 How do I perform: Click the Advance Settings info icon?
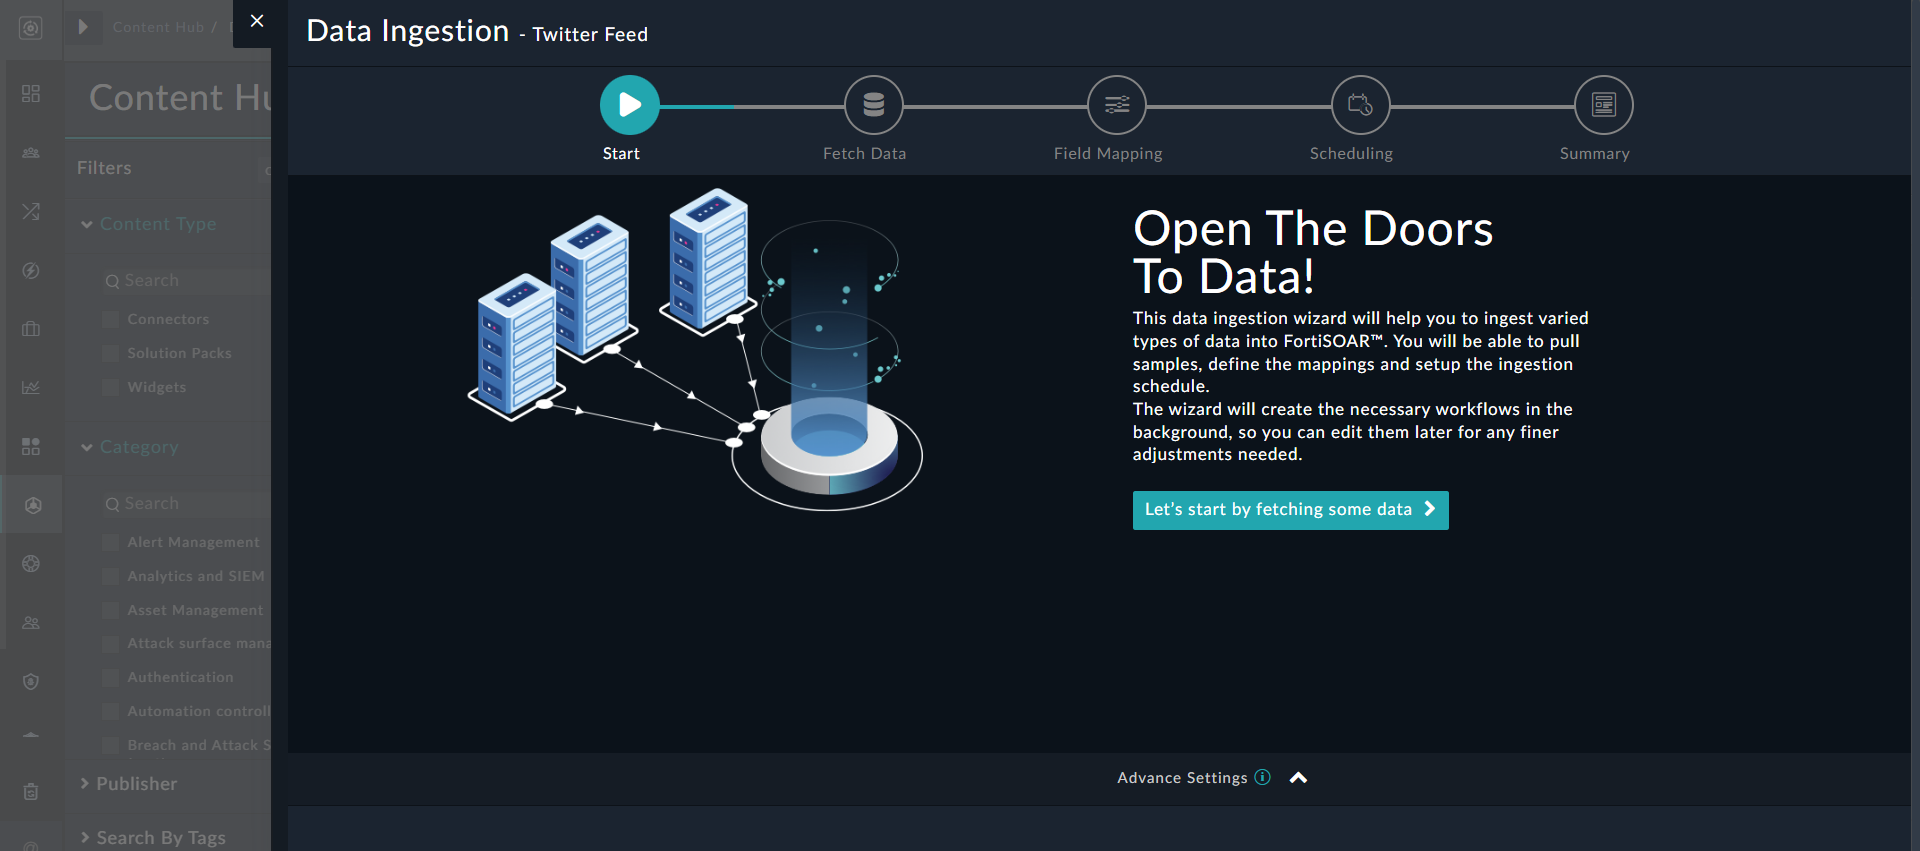click(1263, 777)
